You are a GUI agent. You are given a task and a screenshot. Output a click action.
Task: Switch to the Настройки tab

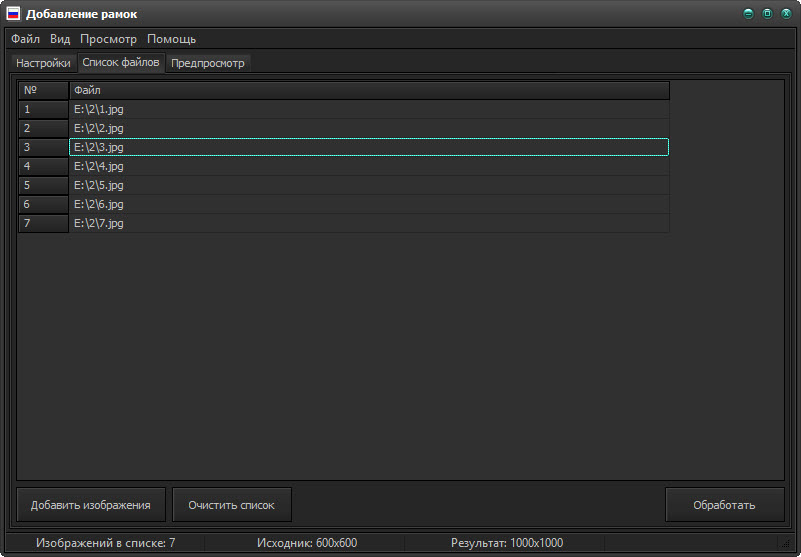coord(43,63)
